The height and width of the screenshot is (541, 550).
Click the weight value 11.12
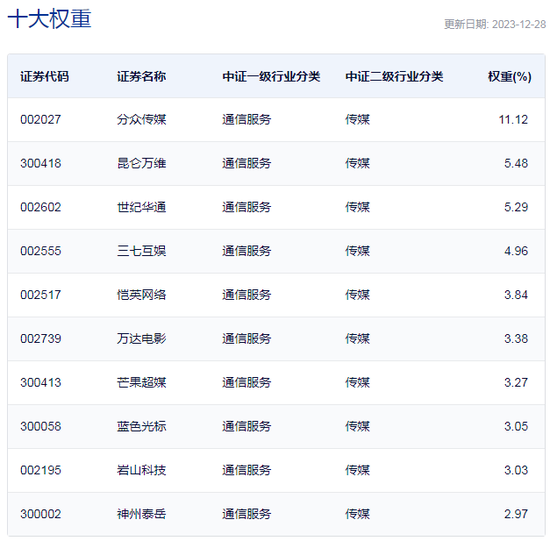click(x=513, y=120)
